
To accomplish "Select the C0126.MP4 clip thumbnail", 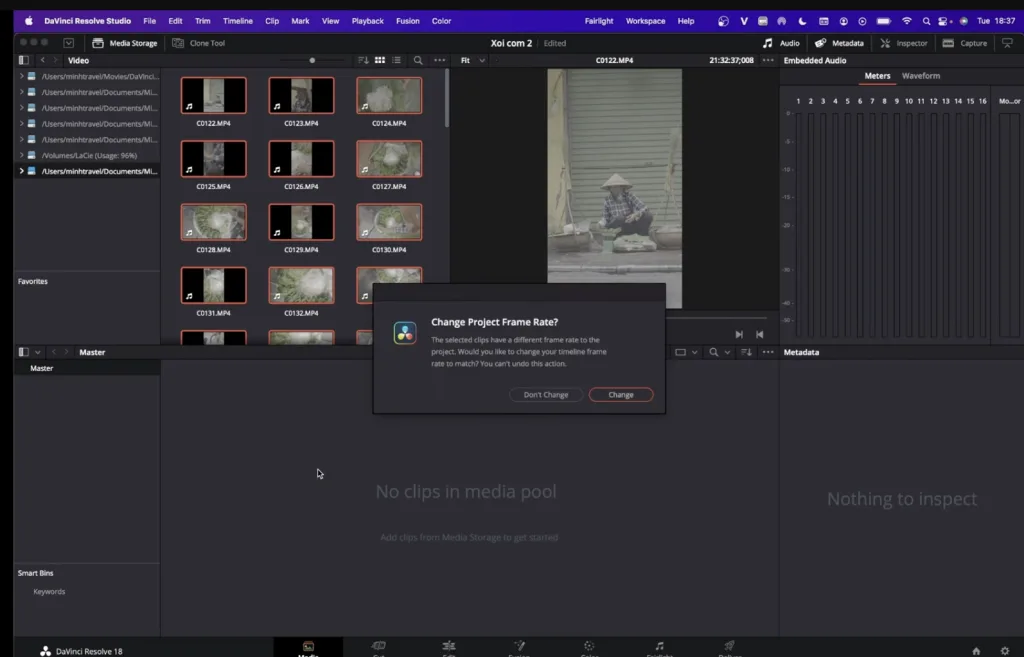I will coord(301,159).
